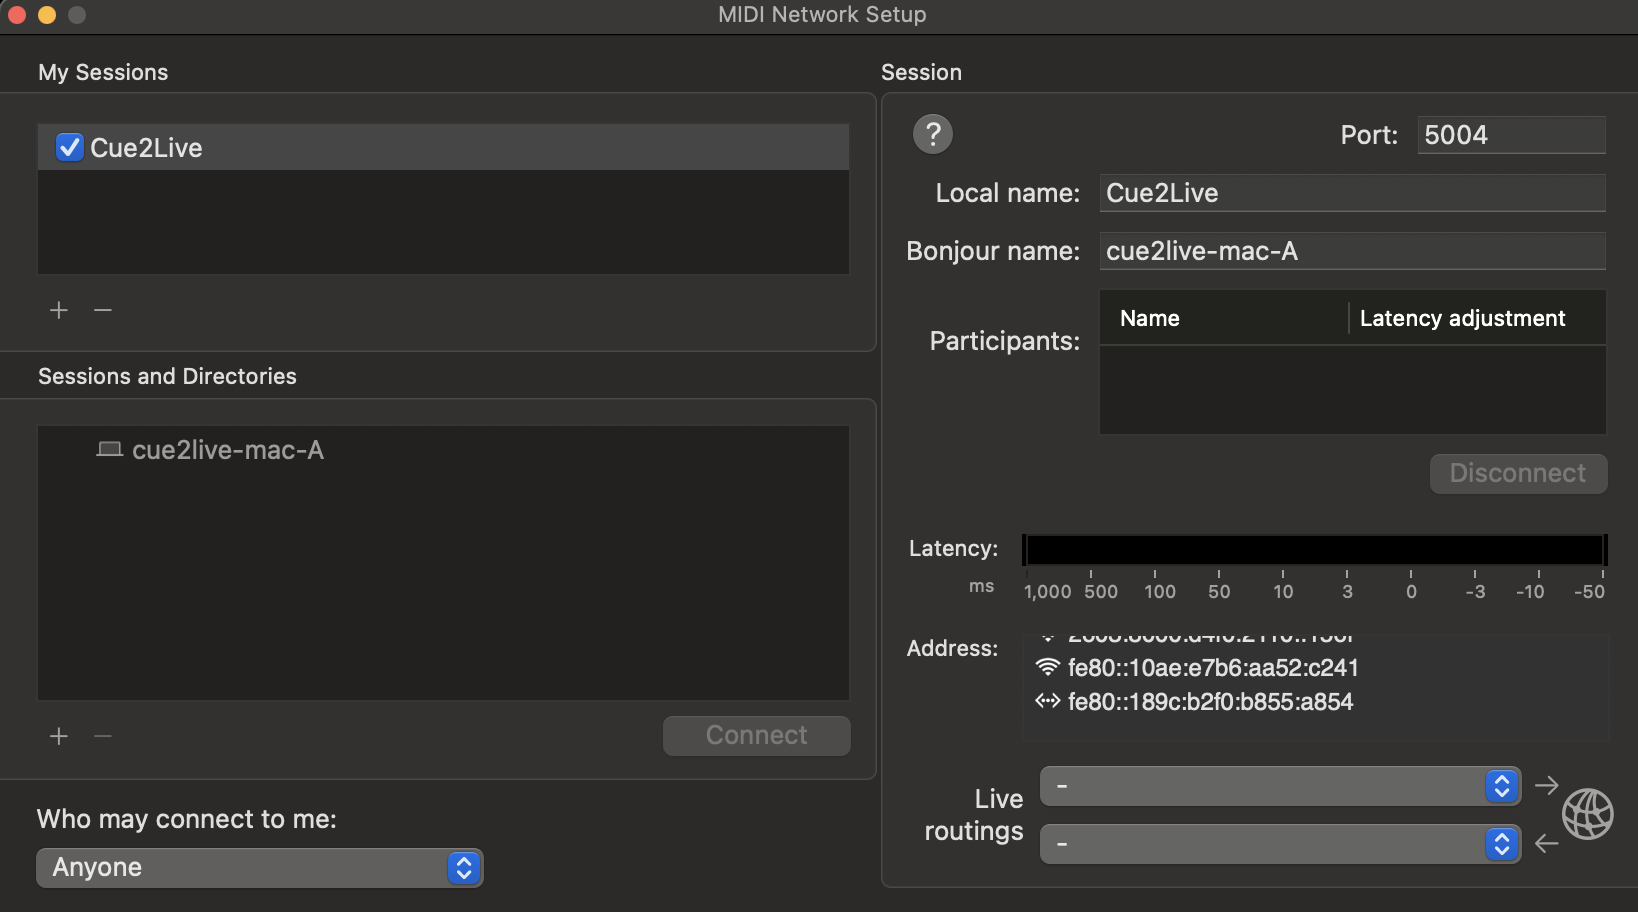The height and width of the screenshot is (912, 1638).
Task: Click the minus button below Sessions and Directories
Action: (103, 737)
